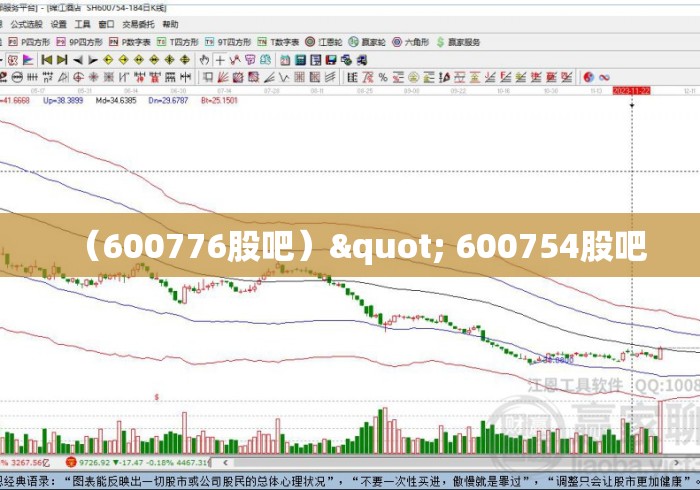700x490 pixels.
Task: Open the 工具 menu
Action: click(82, 24)
